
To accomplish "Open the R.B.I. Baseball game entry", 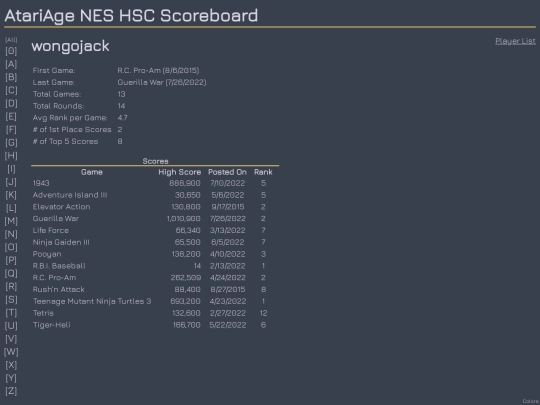I will pos(59,266).
